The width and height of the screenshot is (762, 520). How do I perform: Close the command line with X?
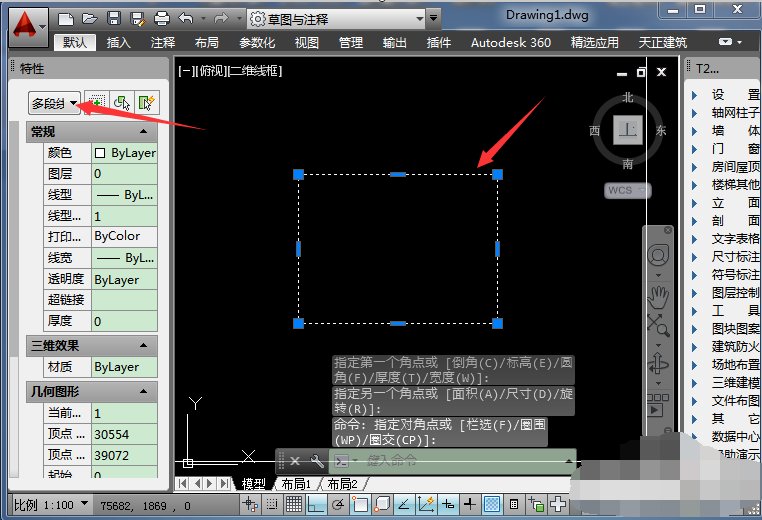[294, 461]
